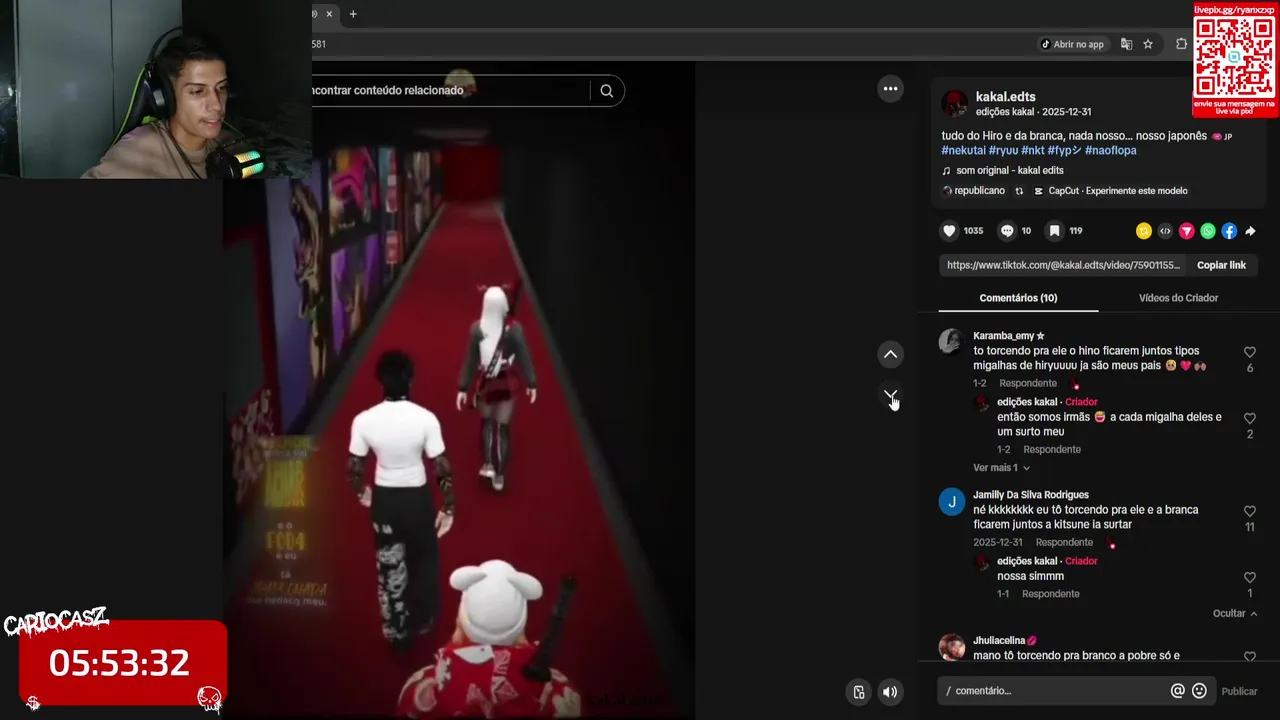Image resolution: width=1280 pixels, height=720 pixels.
Task: Open the kakal.edts username link
Action: 1005,97
